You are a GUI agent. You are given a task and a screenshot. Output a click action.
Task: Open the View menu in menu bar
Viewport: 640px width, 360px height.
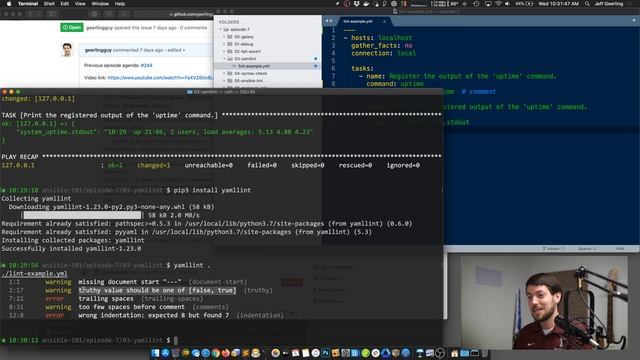(x=80, y=4)
